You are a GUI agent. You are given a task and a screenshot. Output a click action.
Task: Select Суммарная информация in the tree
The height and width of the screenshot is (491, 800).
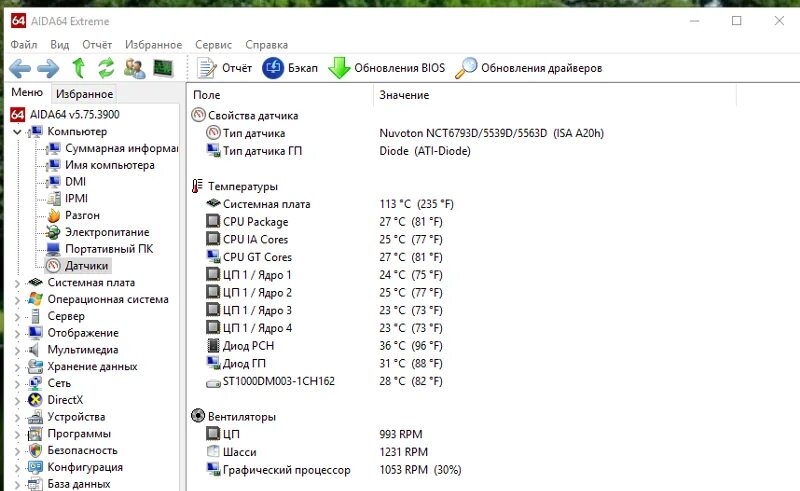click(121, 148)
